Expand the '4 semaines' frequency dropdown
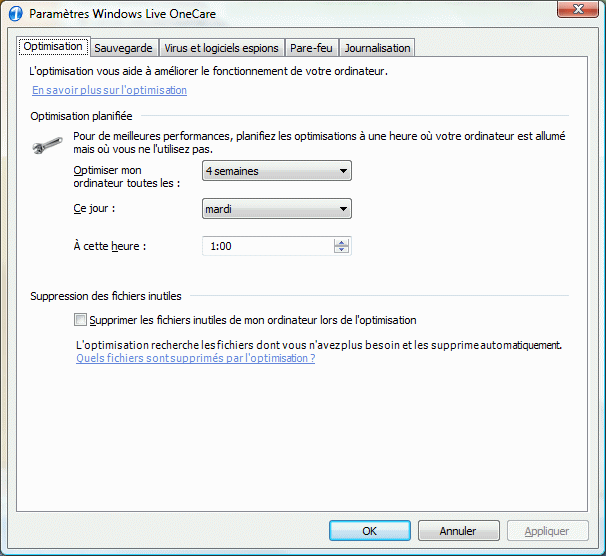This screenshot has width=606, height=556. tap(277, 171)
